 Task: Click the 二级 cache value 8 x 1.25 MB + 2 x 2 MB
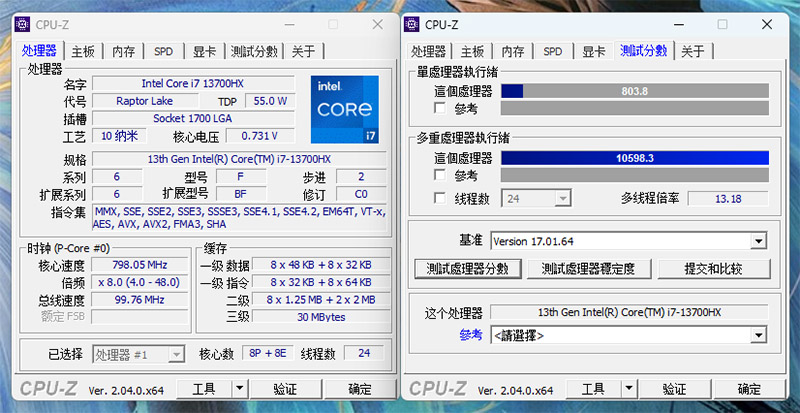point(321,300)
